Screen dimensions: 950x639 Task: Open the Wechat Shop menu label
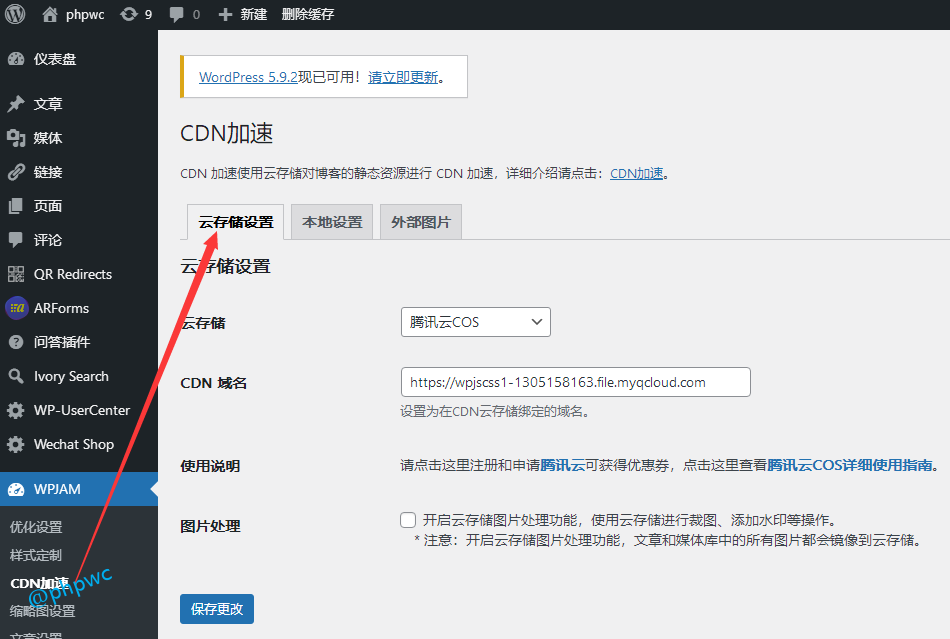coord(74,445)
